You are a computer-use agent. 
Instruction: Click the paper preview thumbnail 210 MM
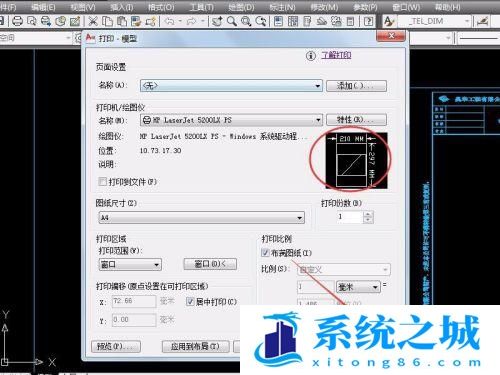click(356, 161)
